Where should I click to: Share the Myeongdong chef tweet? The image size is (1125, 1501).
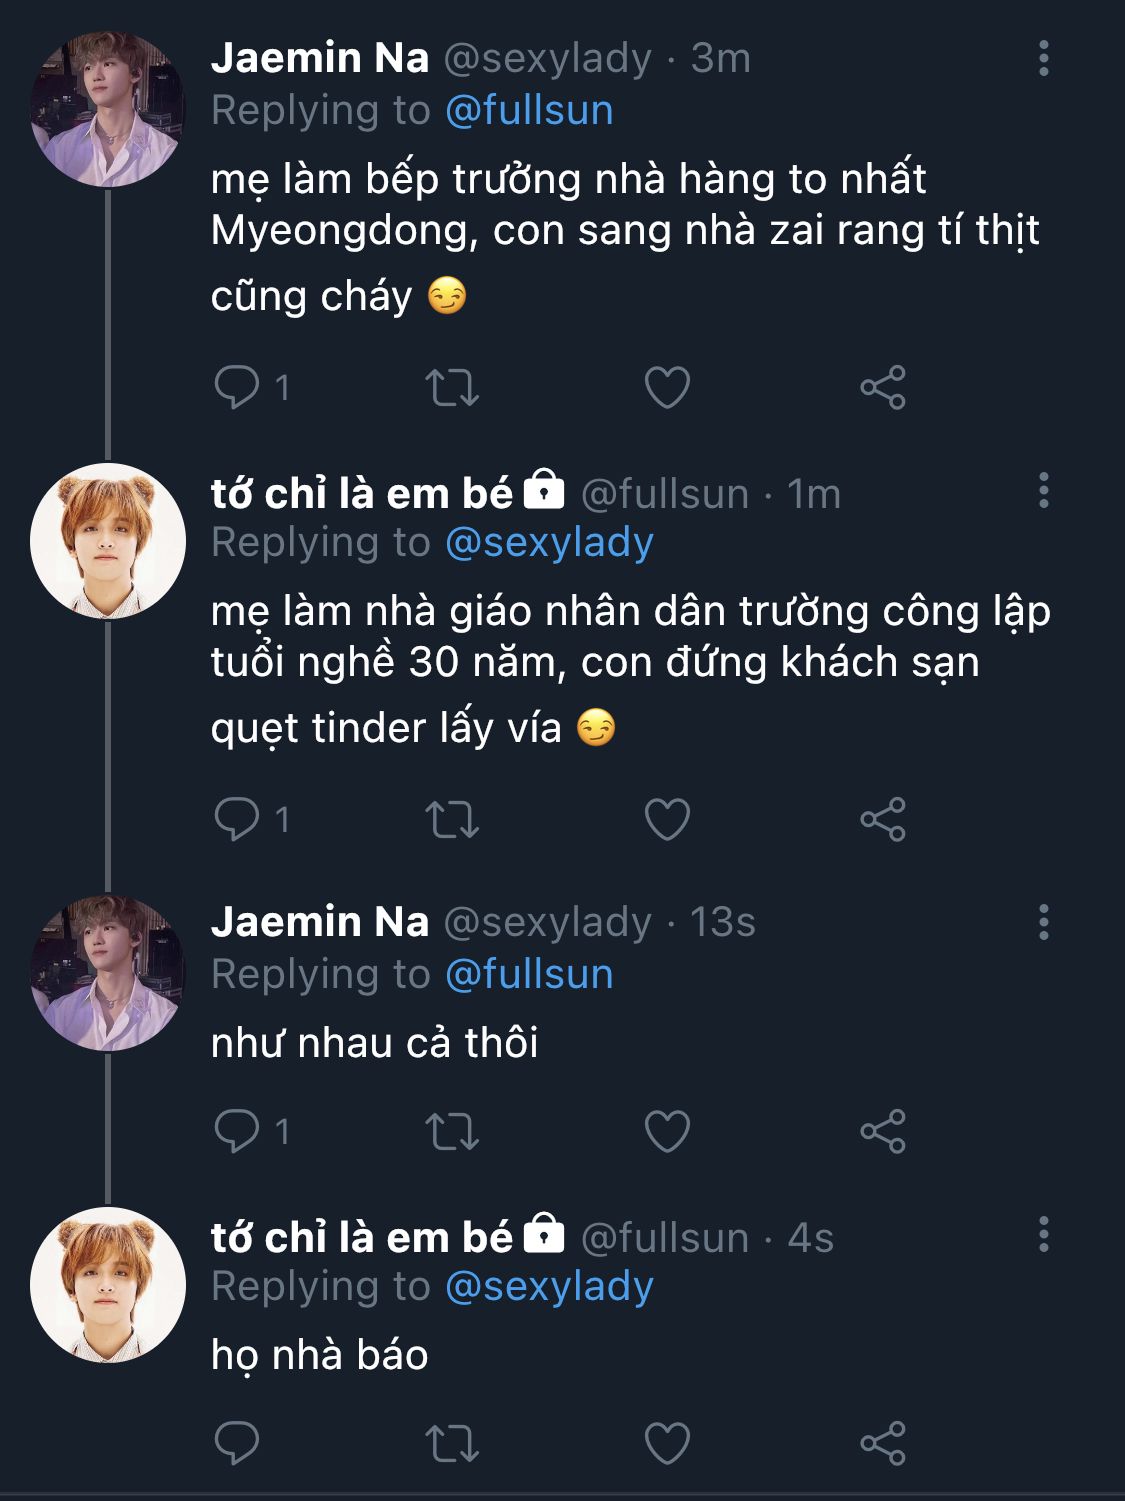[882, 387]
